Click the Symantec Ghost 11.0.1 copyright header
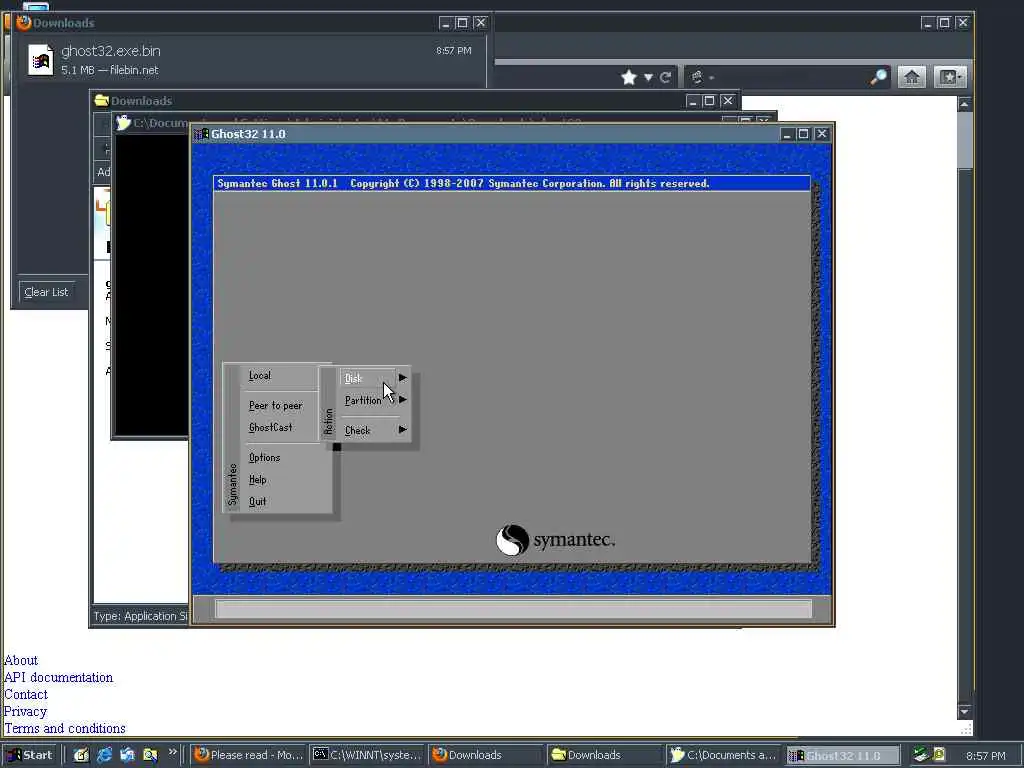This screenshot has height=768, width=1024. tap(512, 184)
